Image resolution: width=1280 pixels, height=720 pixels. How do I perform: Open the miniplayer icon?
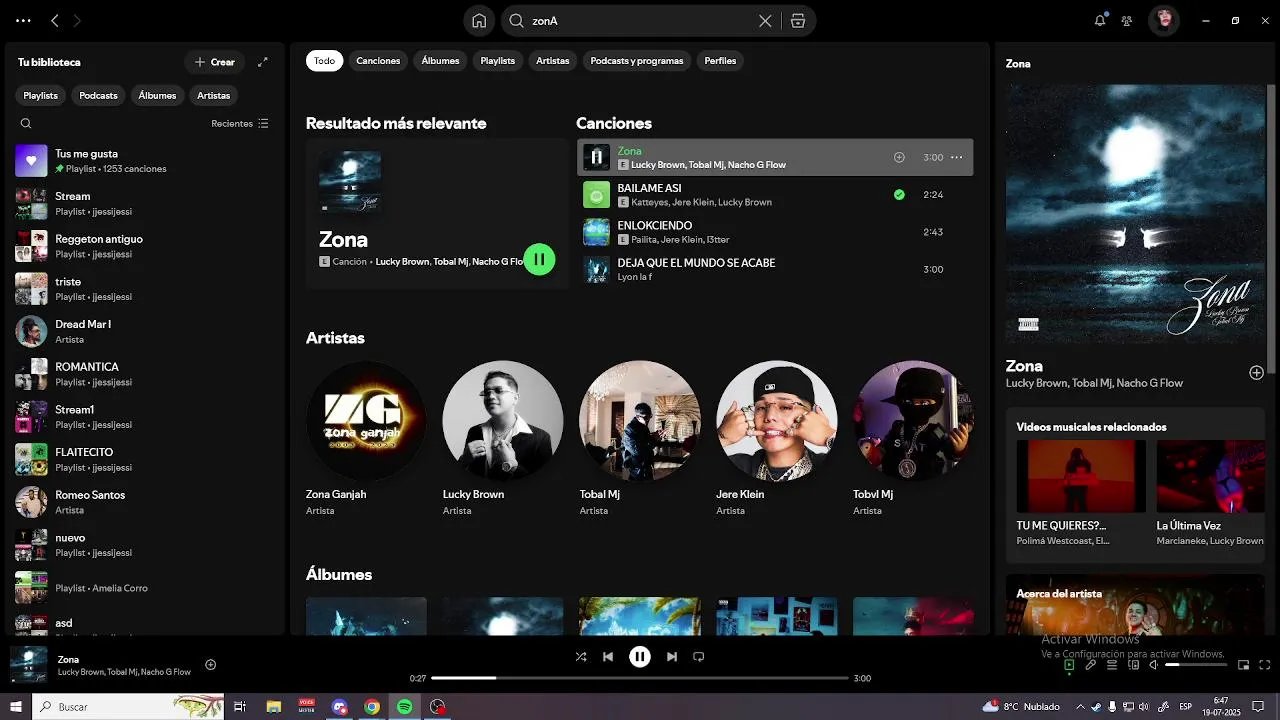click(1244, 665)
